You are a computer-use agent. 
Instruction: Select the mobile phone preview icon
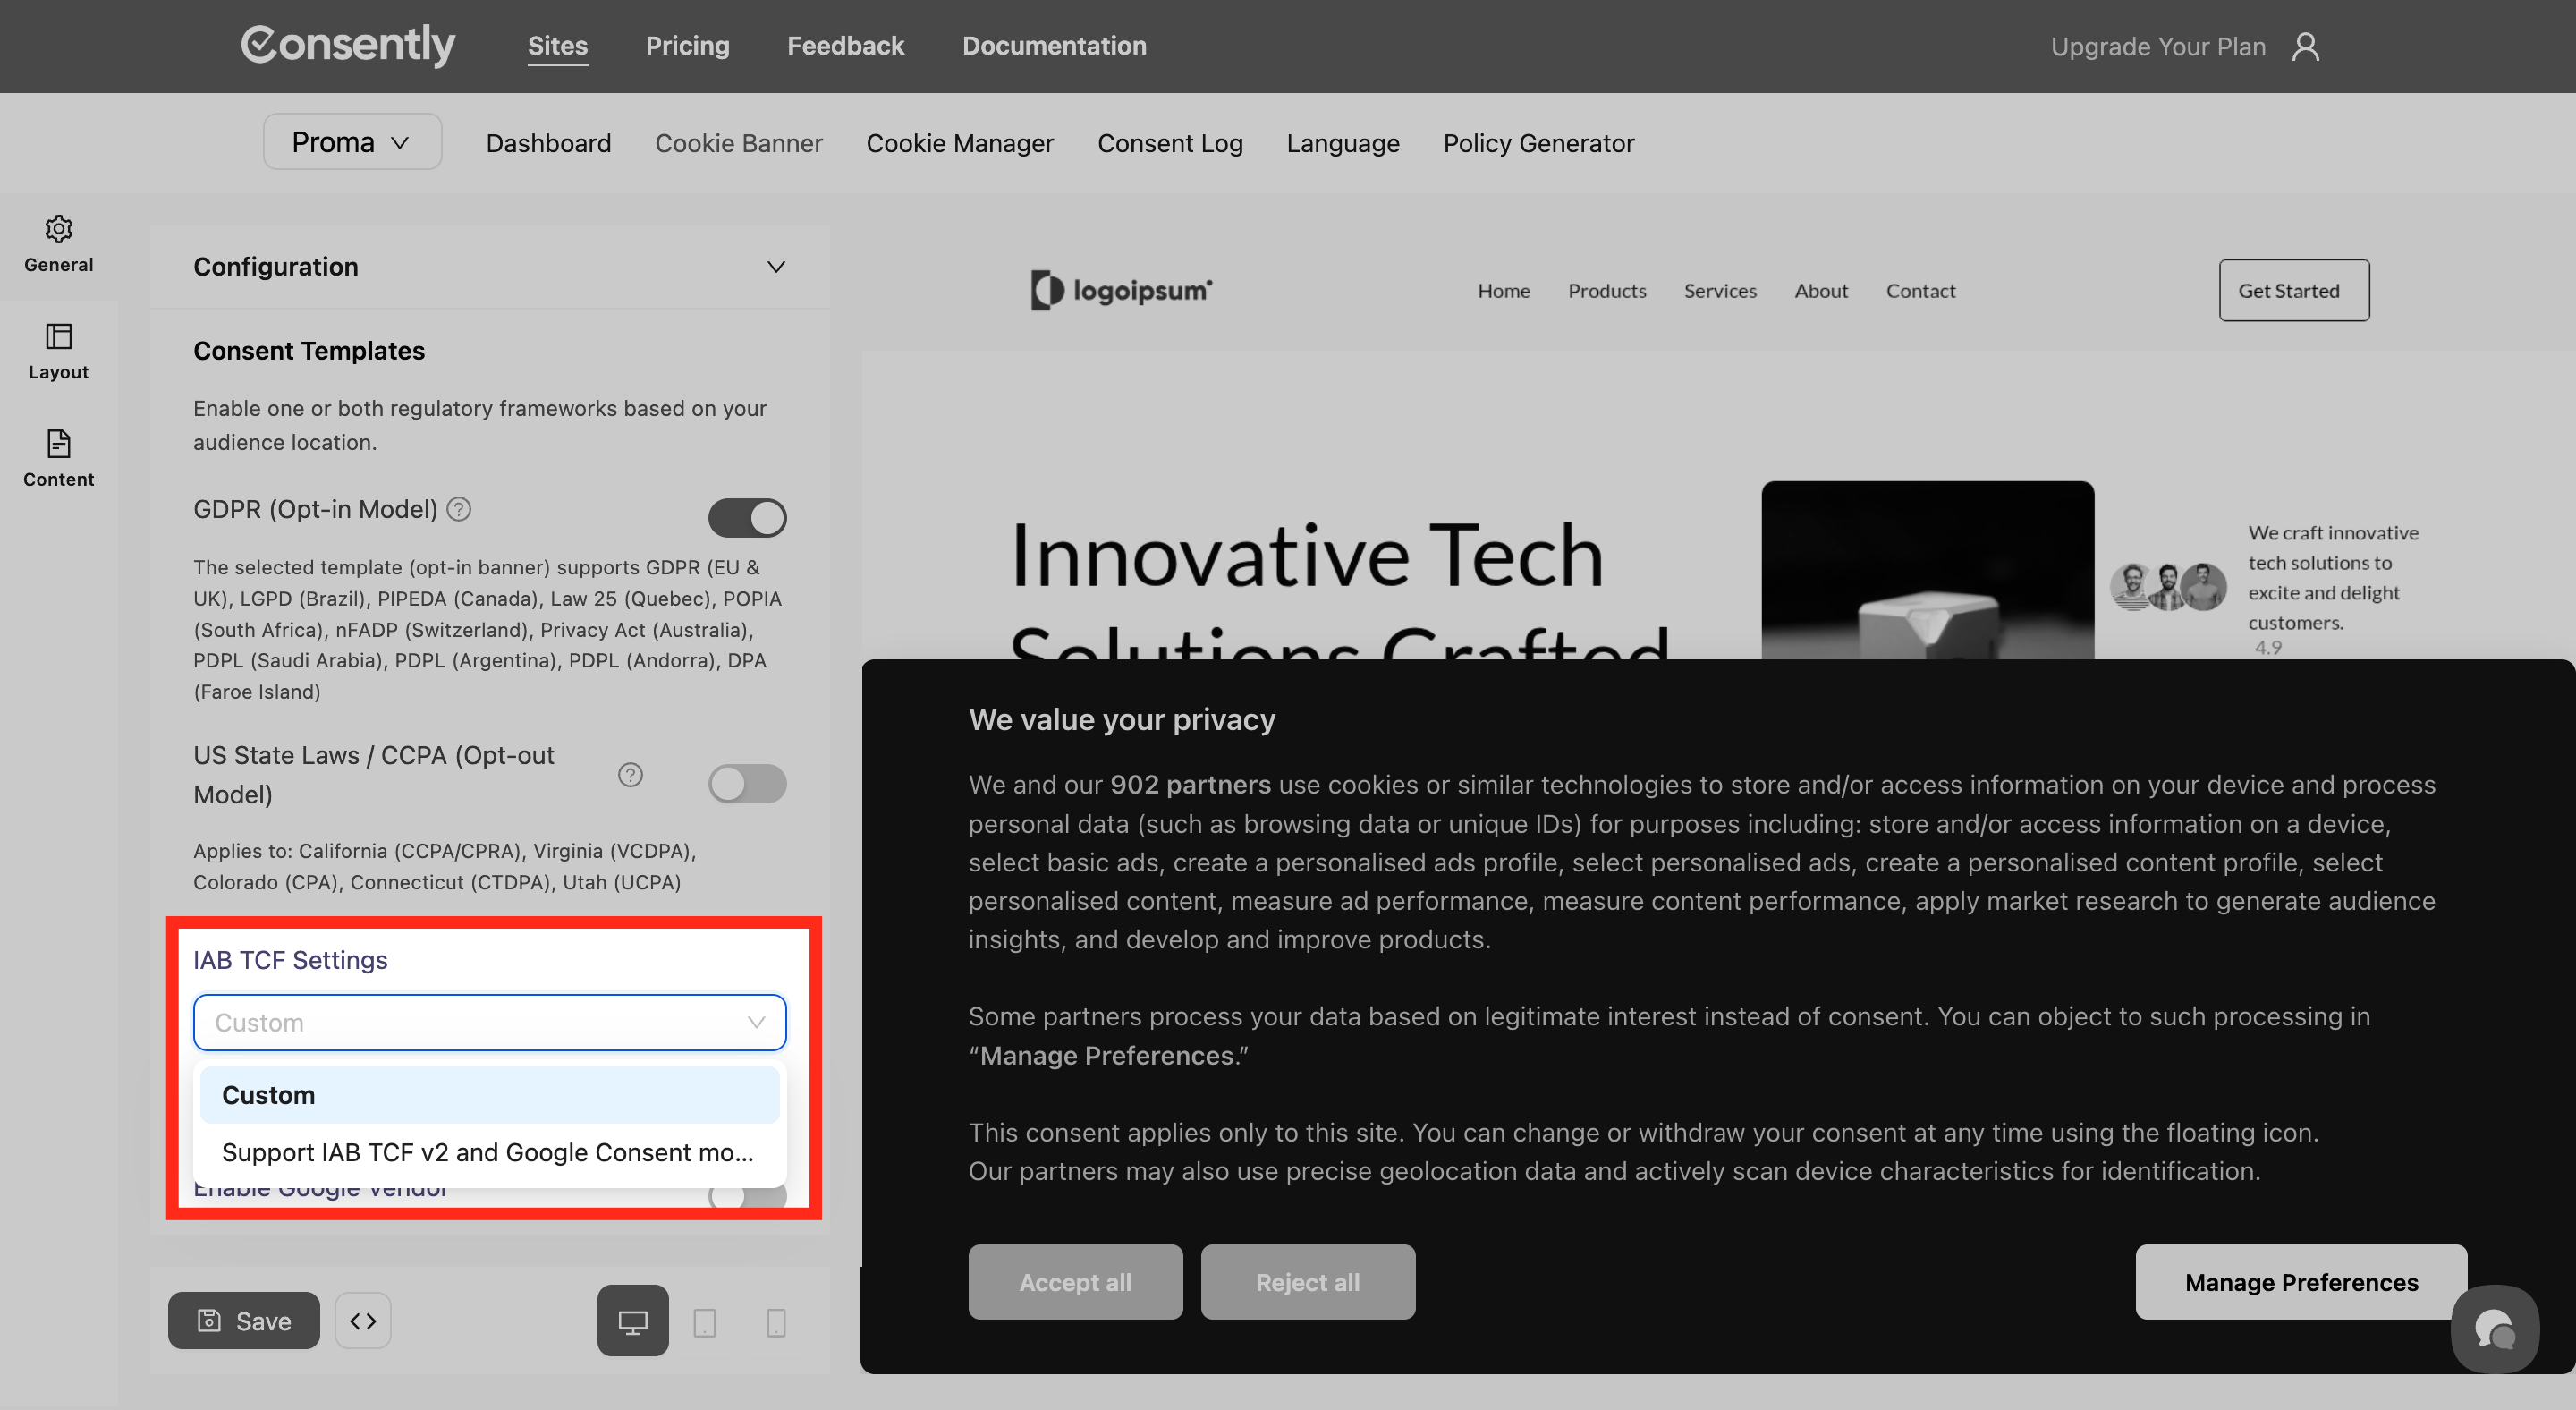775,1322
